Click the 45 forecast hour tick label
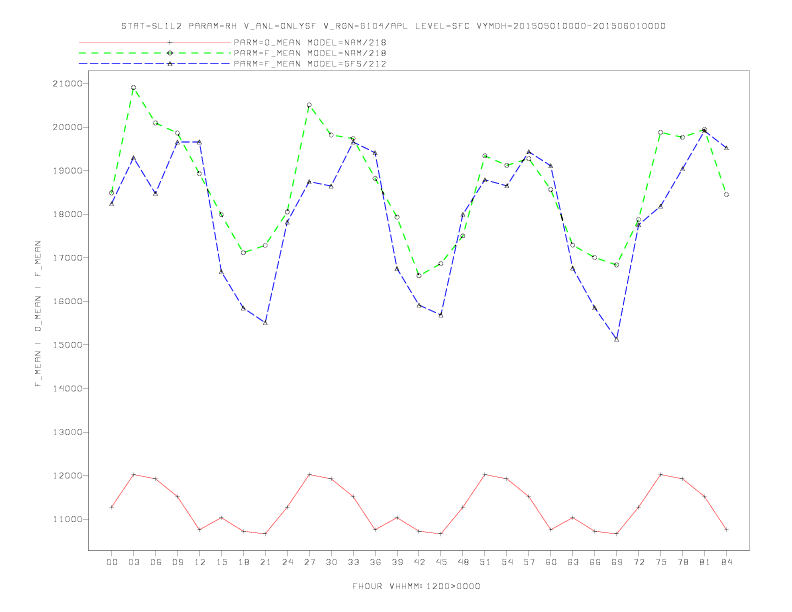 coord(441,562)
